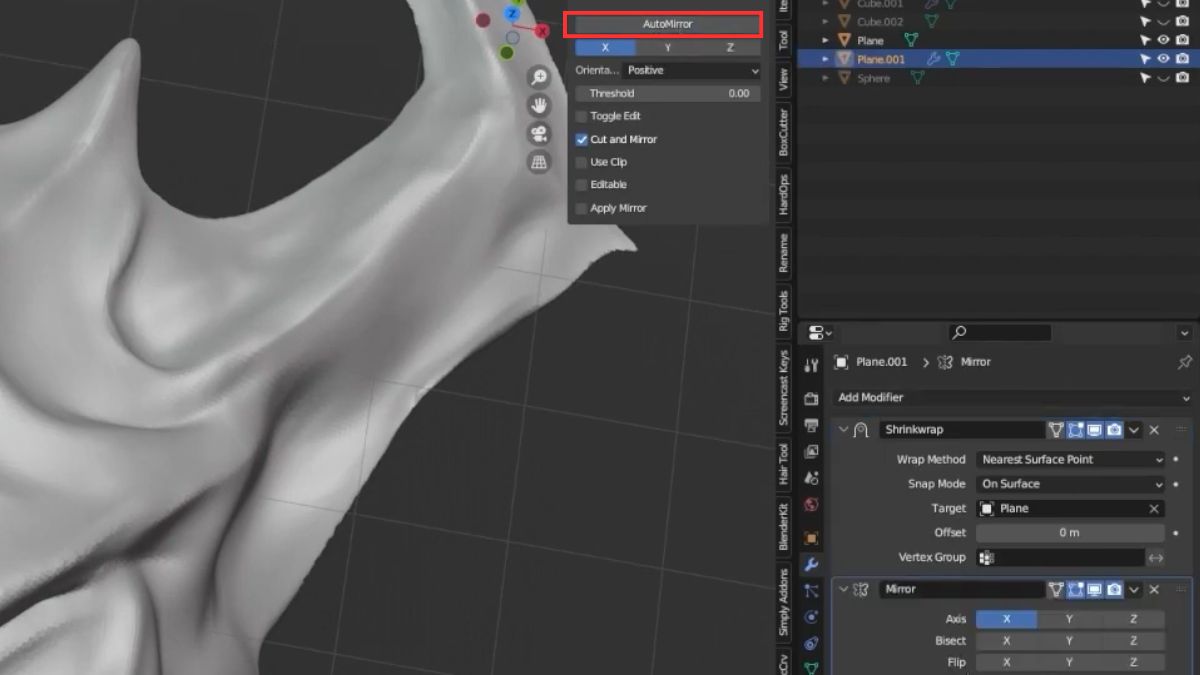Open the Tool properties tab (wrench and screwdriver icon)
1200x675 pixels.
pos(811,366)
